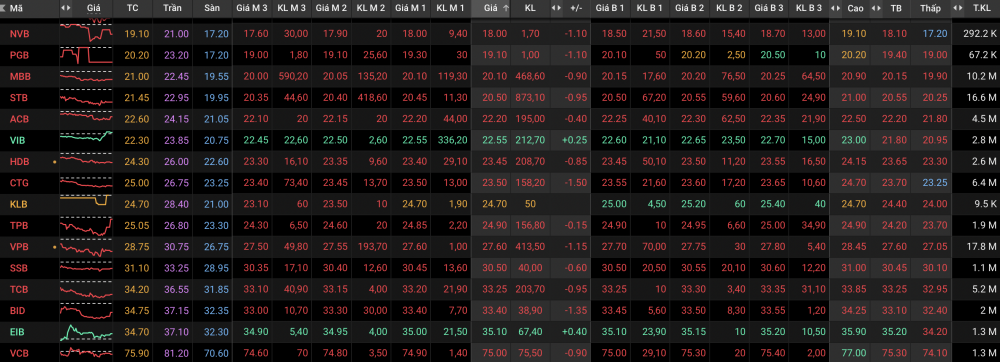Select the TCB ticker row

tap(500, 289)
